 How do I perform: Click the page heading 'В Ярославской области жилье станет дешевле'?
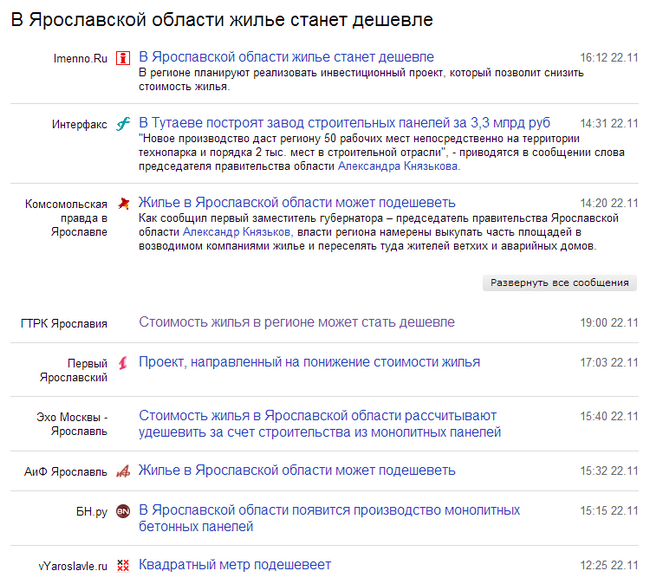pyautogui.click(x=222, y=19)
